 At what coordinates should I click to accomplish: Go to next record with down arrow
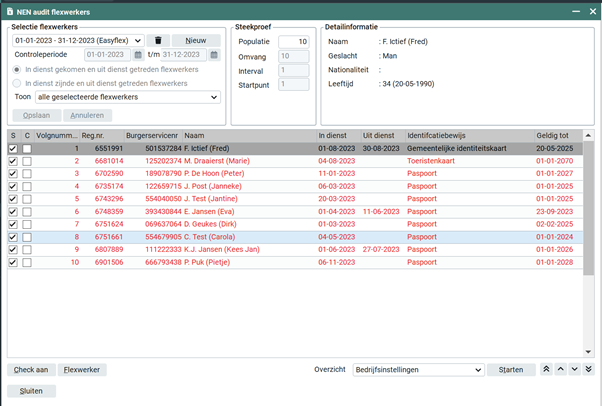click(574, 369)
